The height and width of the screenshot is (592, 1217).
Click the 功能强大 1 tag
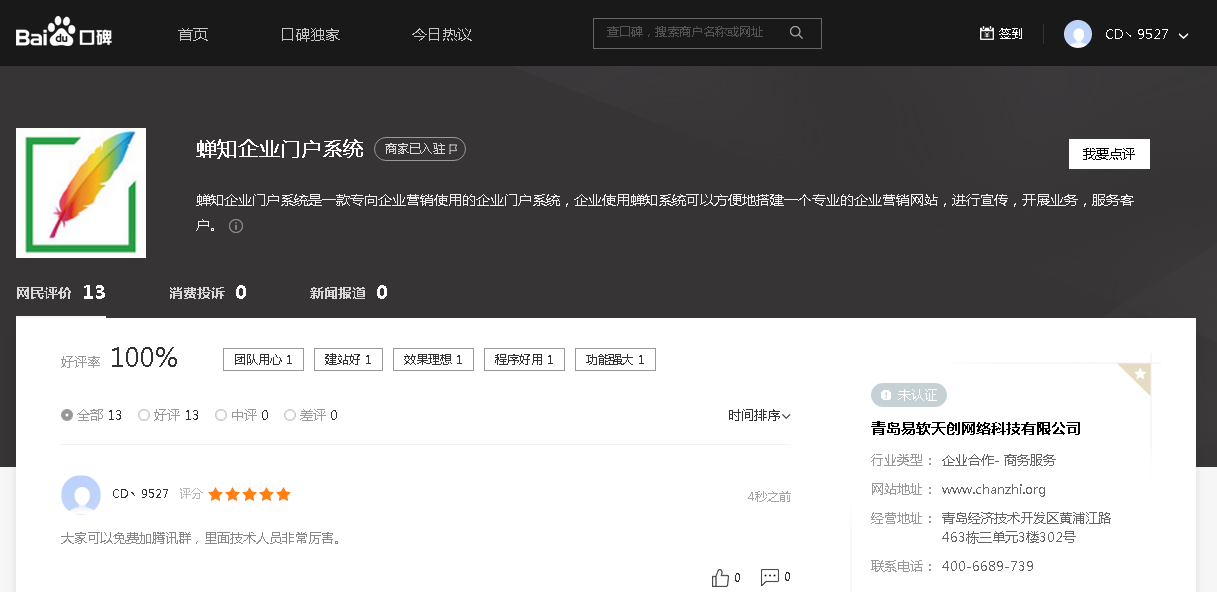(615, 359)
